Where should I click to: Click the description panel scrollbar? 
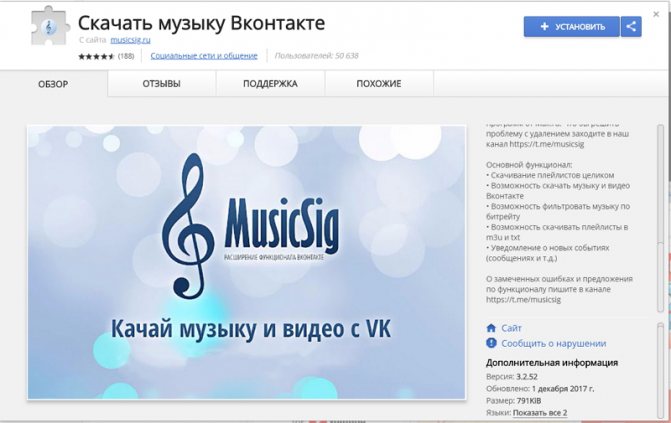(661, 218)
